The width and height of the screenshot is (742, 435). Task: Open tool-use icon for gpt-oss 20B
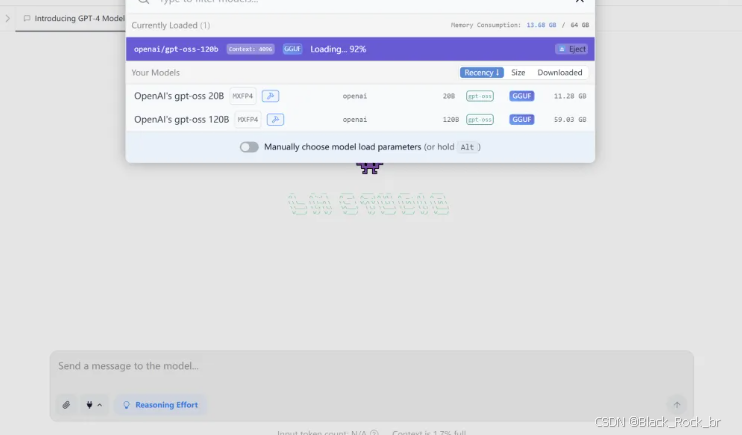[x=270, y=96]
